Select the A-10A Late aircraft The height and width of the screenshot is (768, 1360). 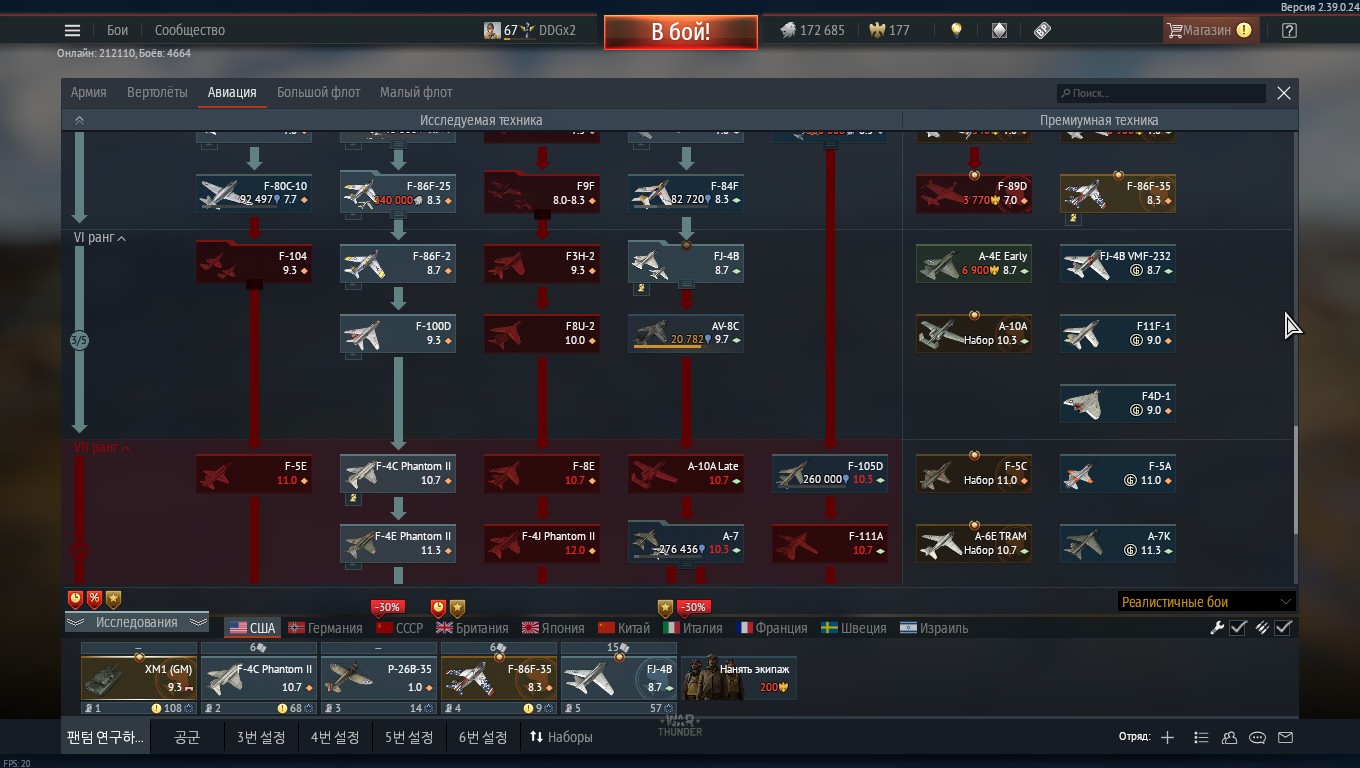(x=686, y=473)
